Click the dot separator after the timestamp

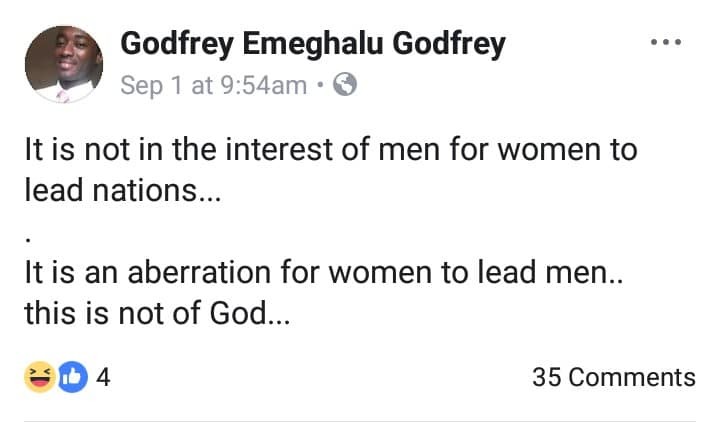pyautogui.click(x=320, y=86)
